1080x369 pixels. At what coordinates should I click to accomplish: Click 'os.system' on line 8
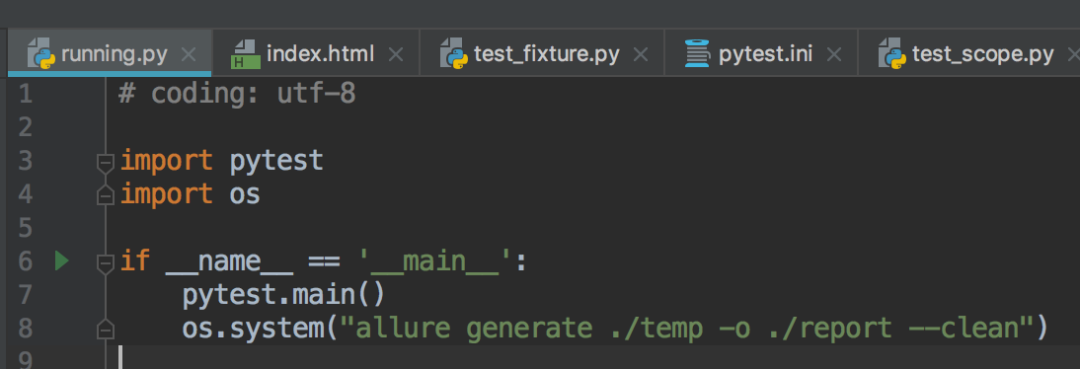click(x=253, y=329)
